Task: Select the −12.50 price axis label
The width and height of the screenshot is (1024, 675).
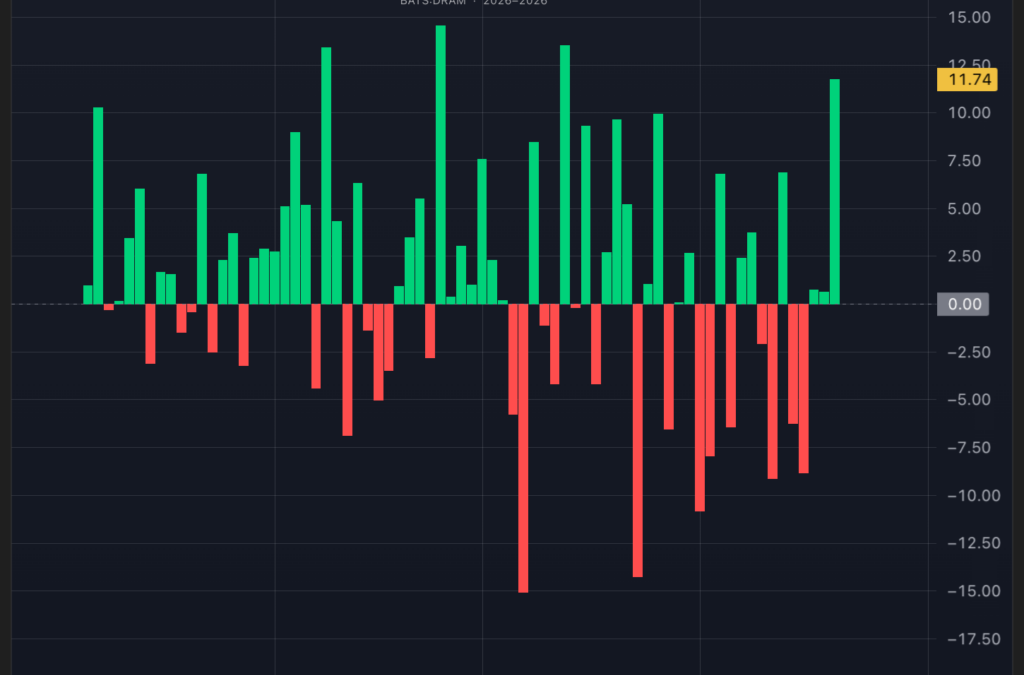Action: pos(974,543)
